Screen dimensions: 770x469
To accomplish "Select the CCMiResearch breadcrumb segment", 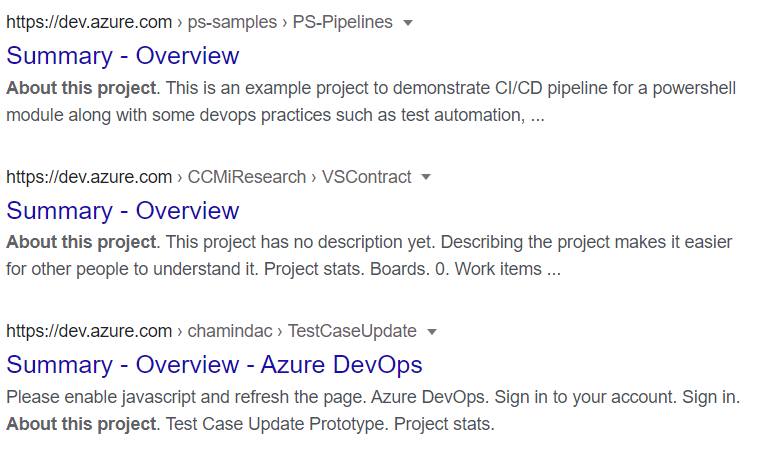I will click(247, 177).
